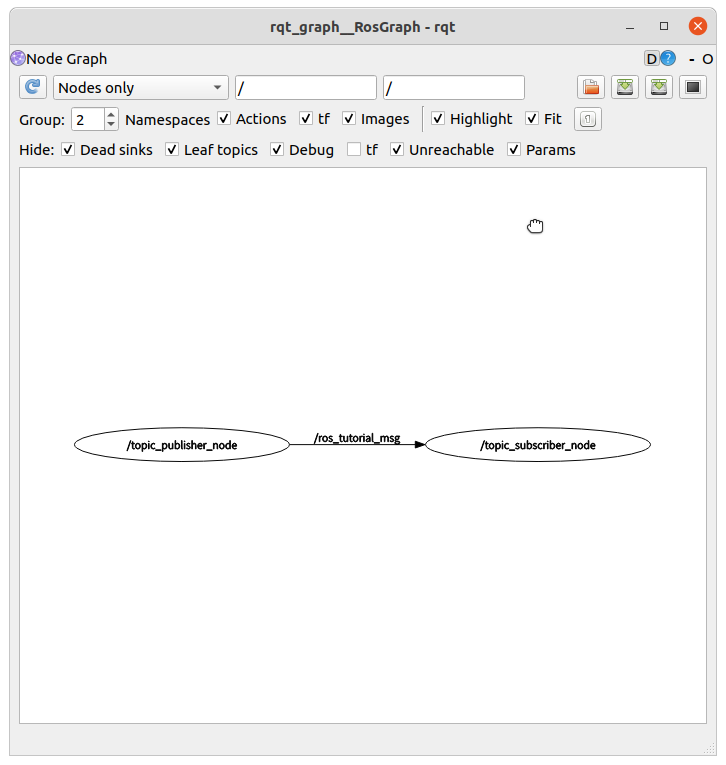Image resolution: width=726 pixels, height=765 pixels.
Task: Uncheck Hide Unreachable
Action: tap(397, 150)
